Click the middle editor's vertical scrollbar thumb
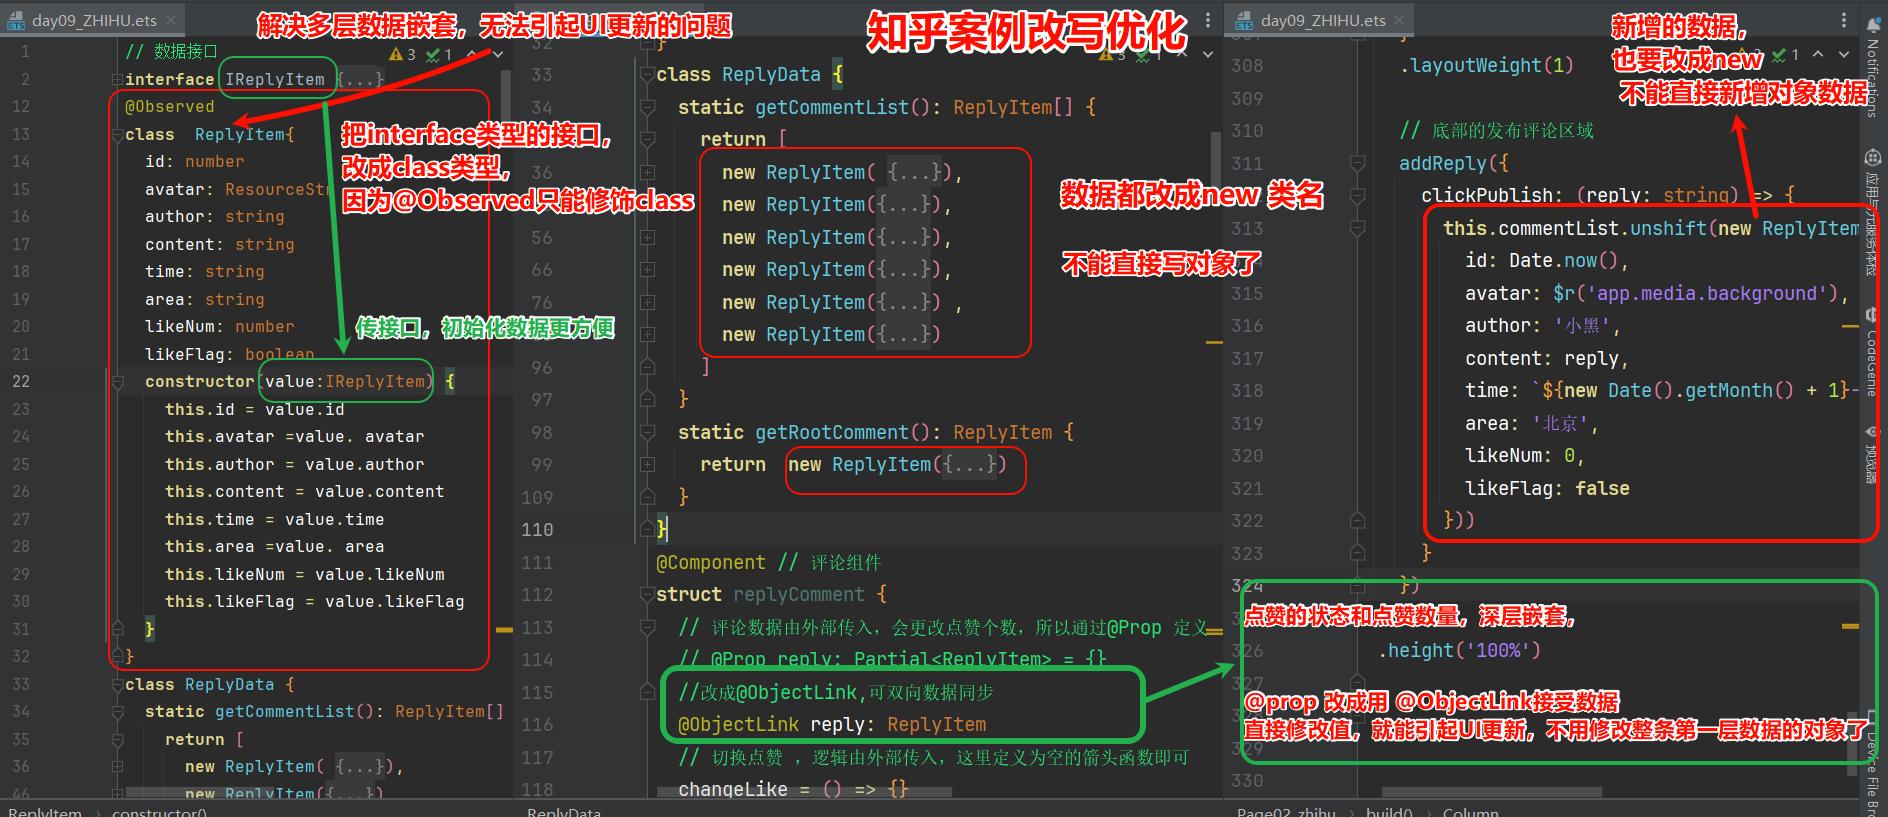The width and height of the screenshot is (1888, 817). [1215, 160]
